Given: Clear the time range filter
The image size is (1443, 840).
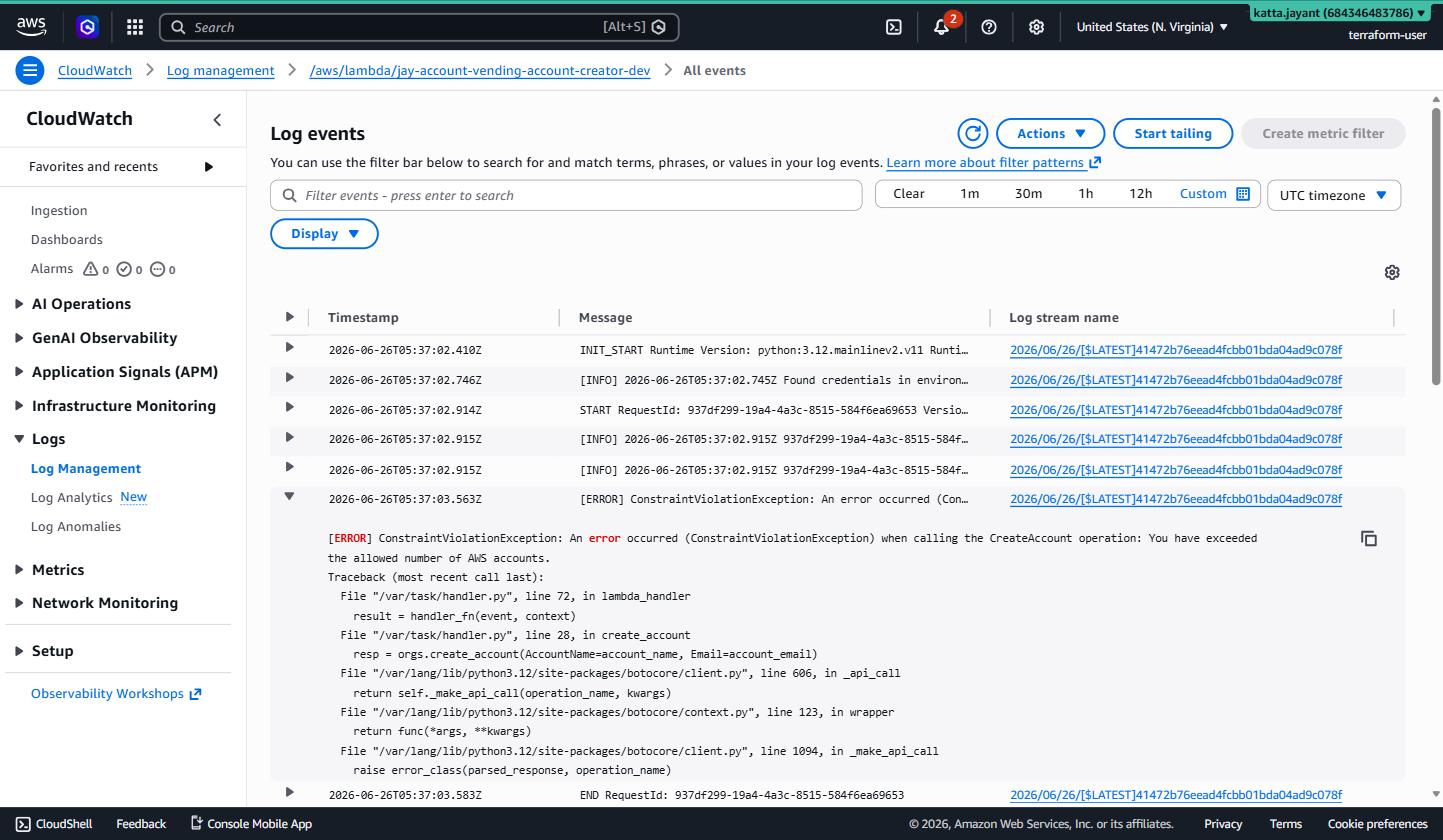Looking at the screenshot, I should pyautogui.click(x=908, y=194).
